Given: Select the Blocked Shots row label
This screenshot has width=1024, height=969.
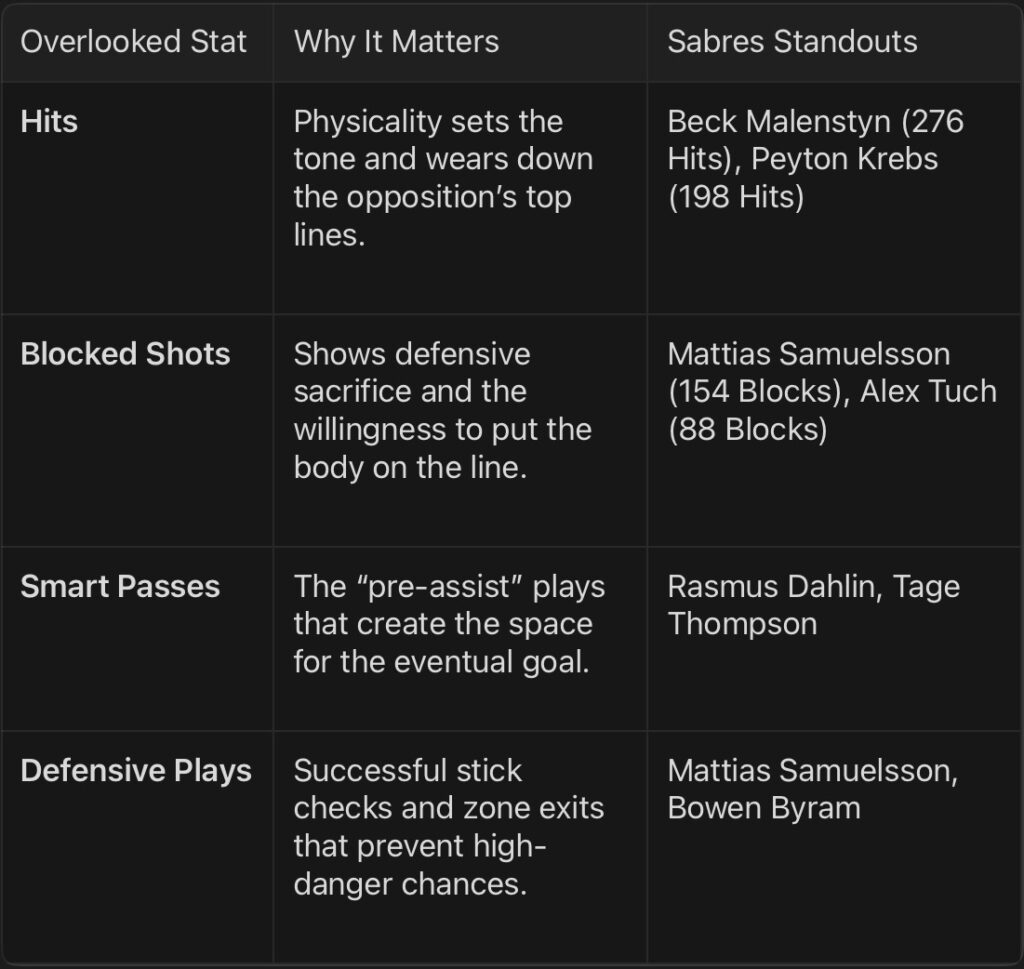Looking at the screenshot, I should coord(125,354).
